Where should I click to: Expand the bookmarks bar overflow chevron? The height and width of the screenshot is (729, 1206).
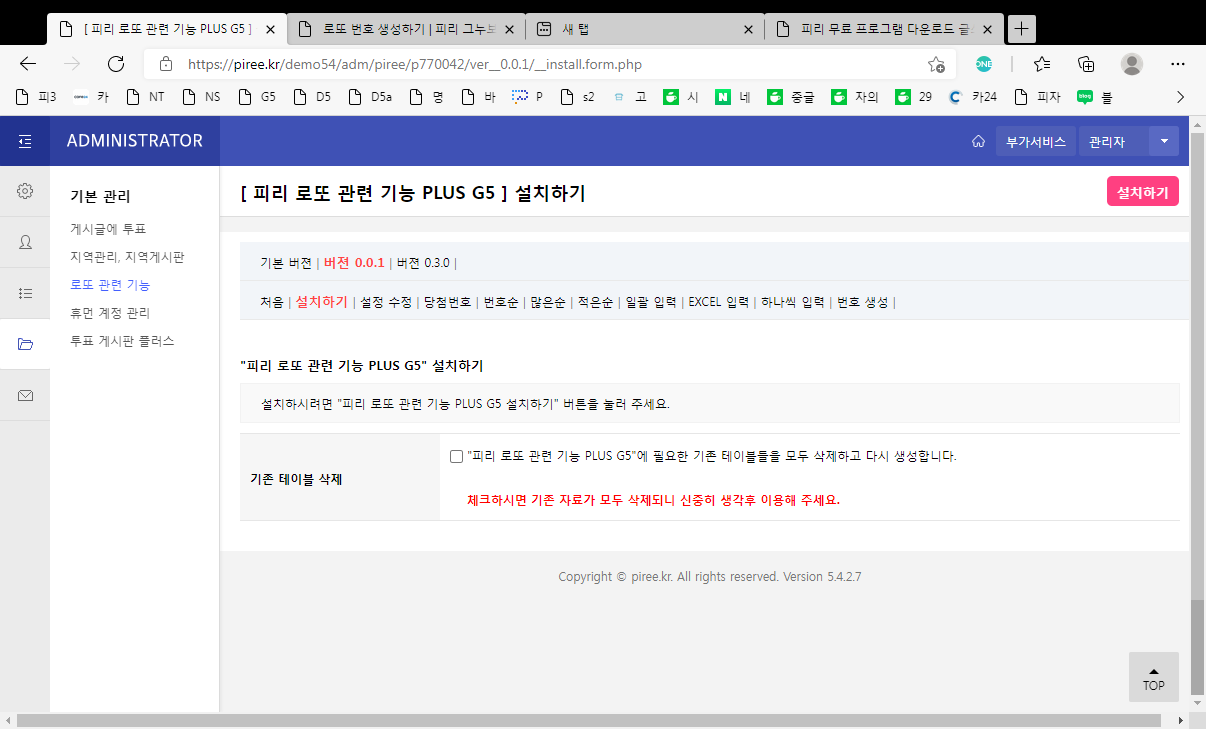click(1180, 97)
